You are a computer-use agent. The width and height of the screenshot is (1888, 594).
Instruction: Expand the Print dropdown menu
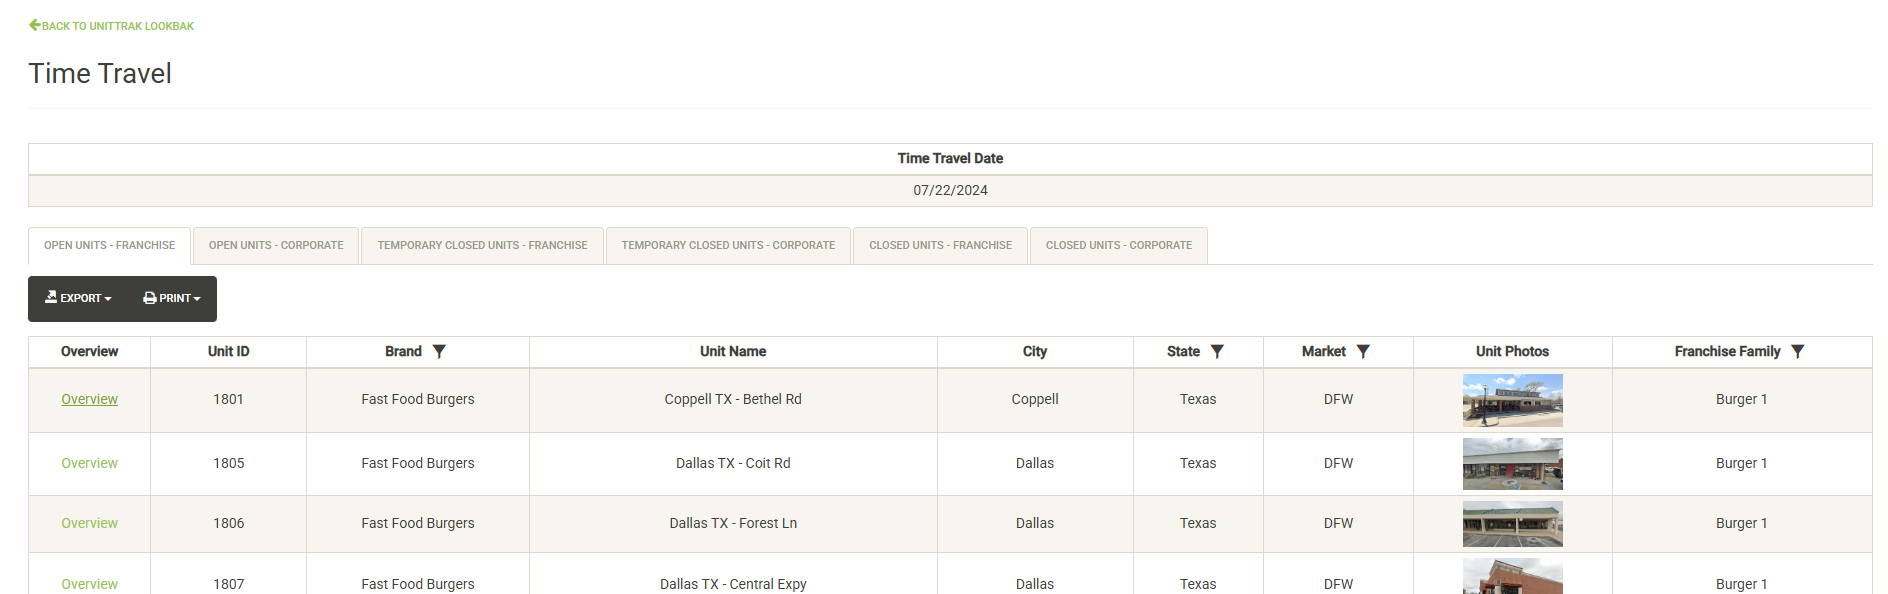coord(172,299)
